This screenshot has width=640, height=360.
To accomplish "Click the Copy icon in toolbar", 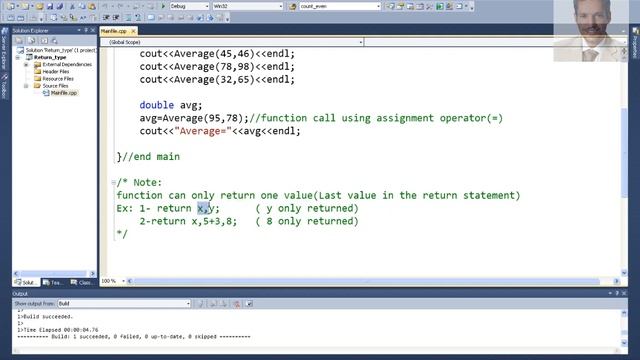I will click(x=82, y=6).
